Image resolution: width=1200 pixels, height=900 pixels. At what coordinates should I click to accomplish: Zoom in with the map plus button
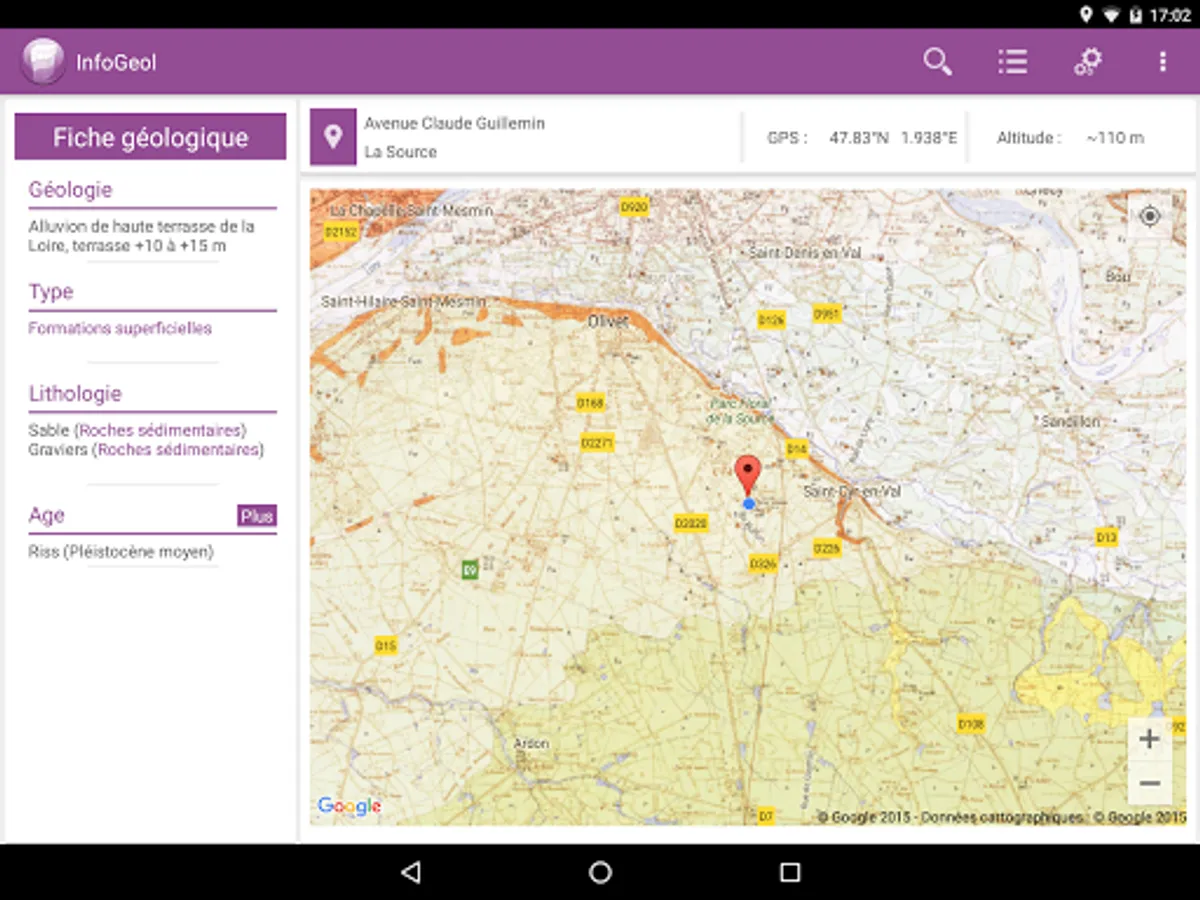(1150, 739)
